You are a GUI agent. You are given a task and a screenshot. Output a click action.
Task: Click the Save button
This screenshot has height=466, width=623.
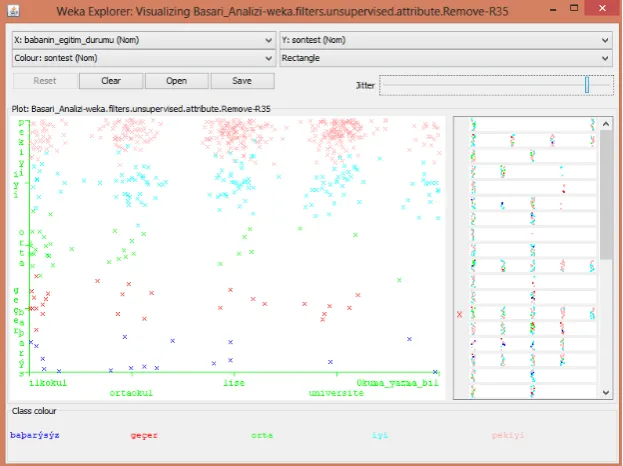(242, 81)
